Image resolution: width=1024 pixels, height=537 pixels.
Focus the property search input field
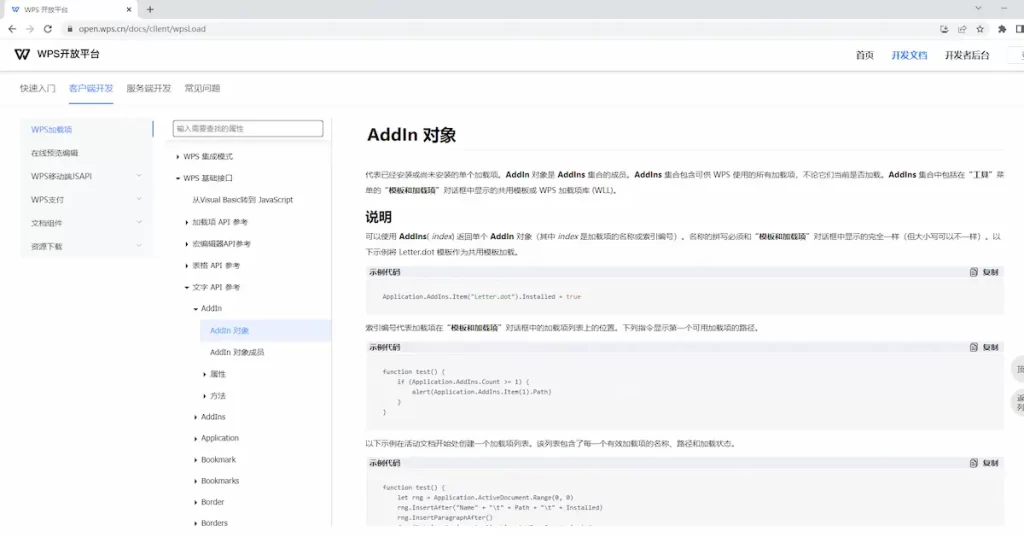[x=248, y=129]
